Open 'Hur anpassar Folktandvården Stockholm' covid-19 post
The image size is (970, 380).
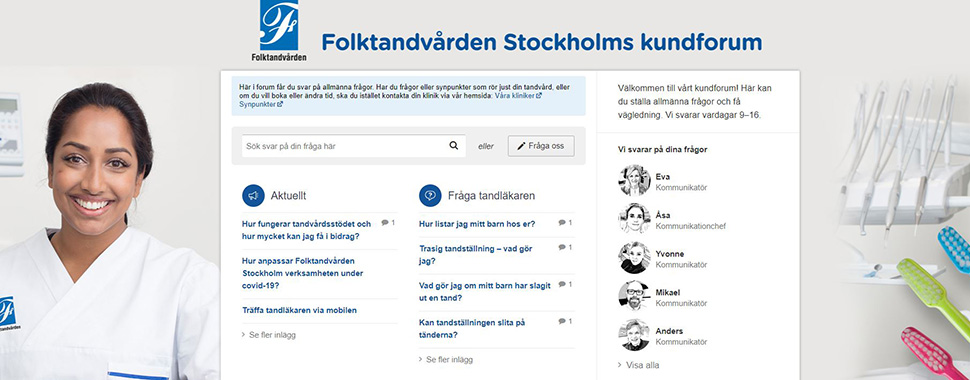303,274
